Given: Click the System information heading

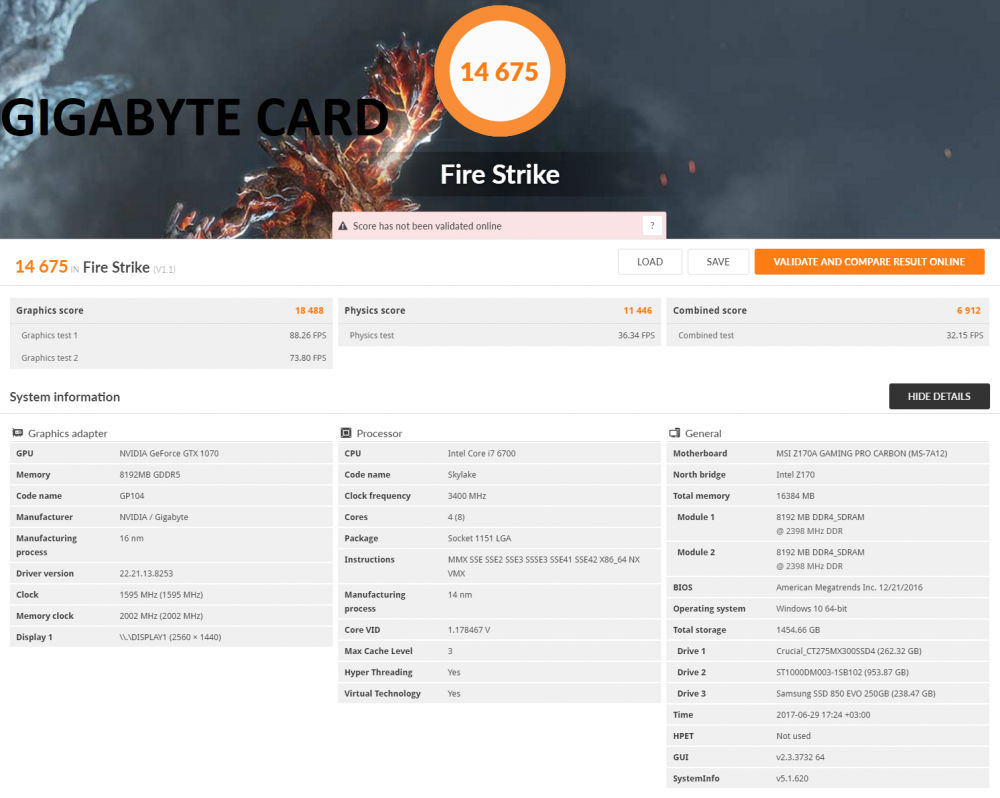Looking at the screenshot, I should [64, 397].
